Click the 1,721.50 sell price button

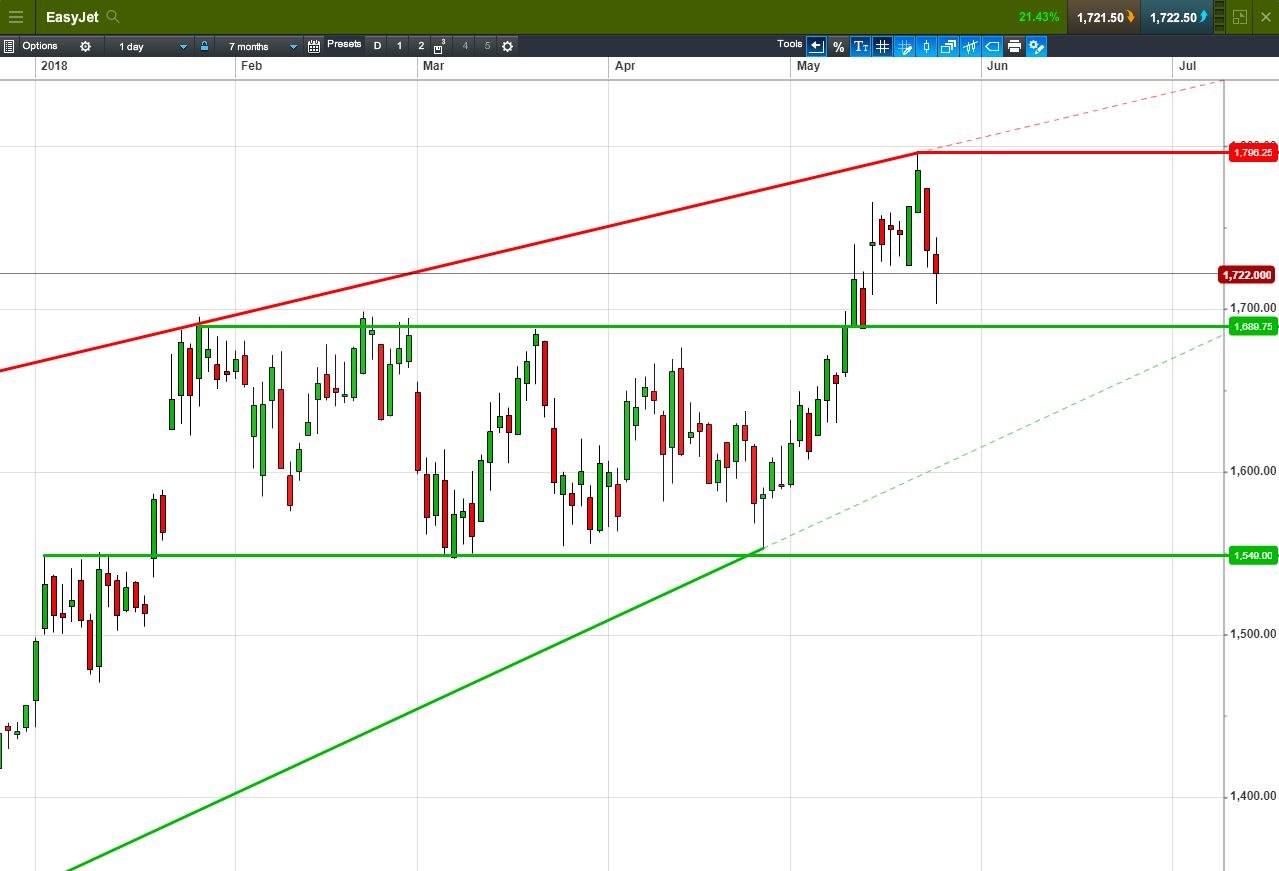coord(1104,17)
